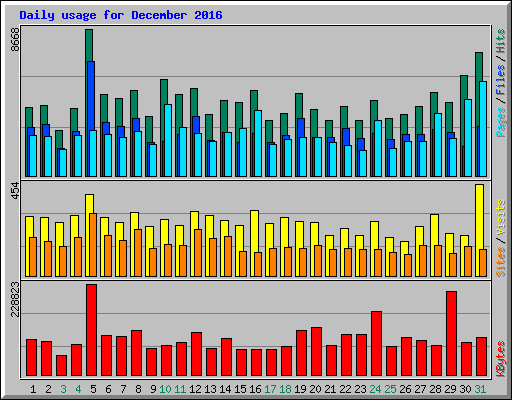The image size is (512, 400).
Task: Click day label 27 on the axis
Action: (x=420, y=389)
